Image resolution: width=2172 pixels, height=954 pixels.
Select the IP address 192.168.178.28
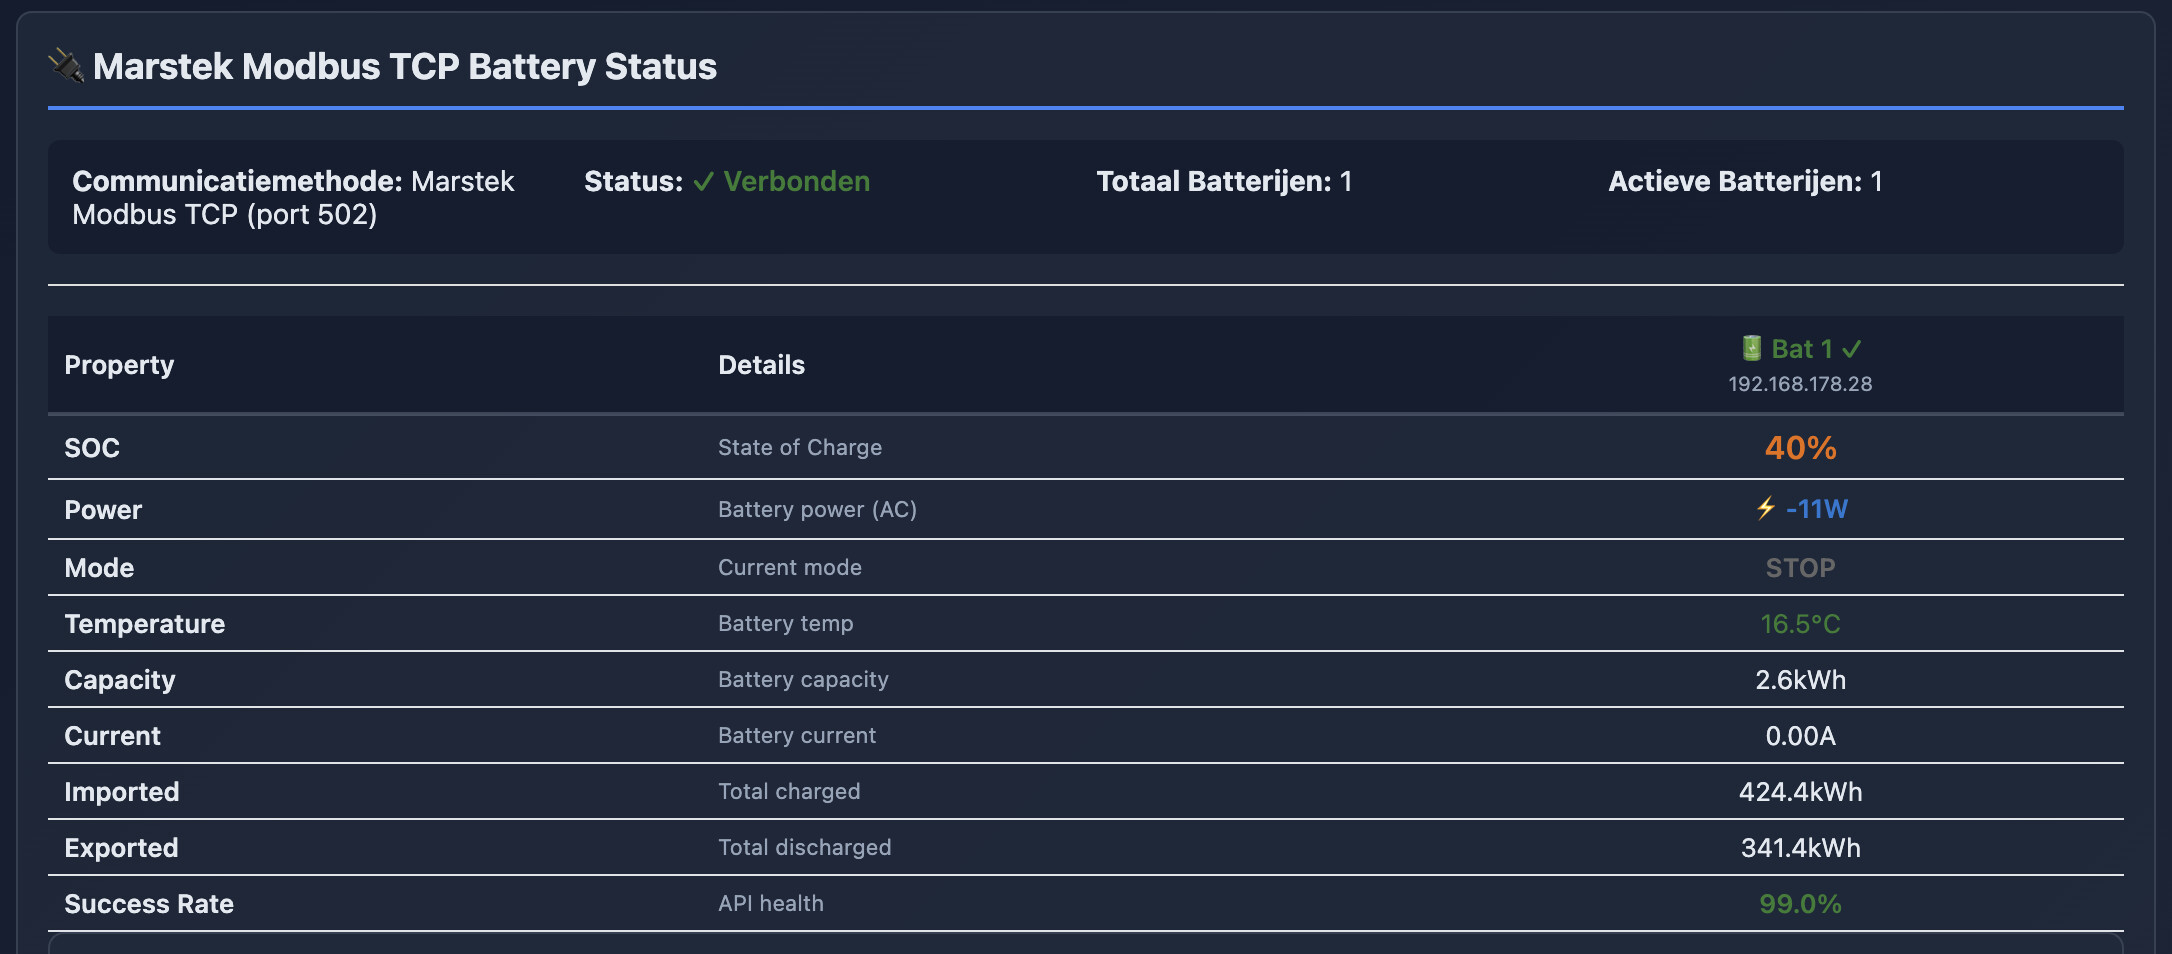tap(1800, 384)
